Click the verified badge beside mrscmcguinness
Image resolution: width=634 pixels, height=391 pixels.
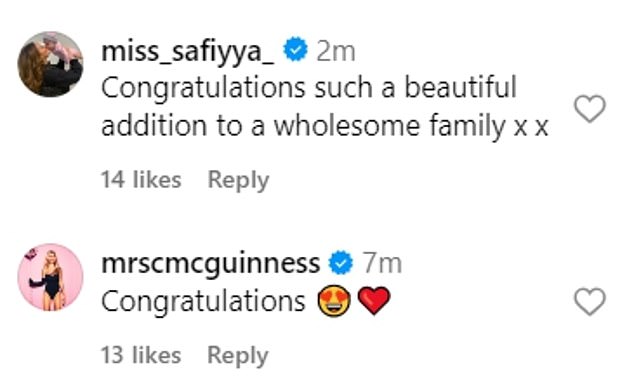340,262
